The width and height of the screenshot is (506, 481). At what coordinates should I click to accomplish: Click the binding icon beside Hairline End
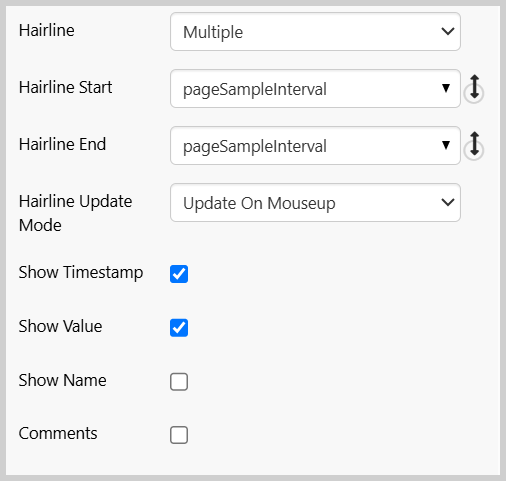pyautogui.click(x=474, y=146)
